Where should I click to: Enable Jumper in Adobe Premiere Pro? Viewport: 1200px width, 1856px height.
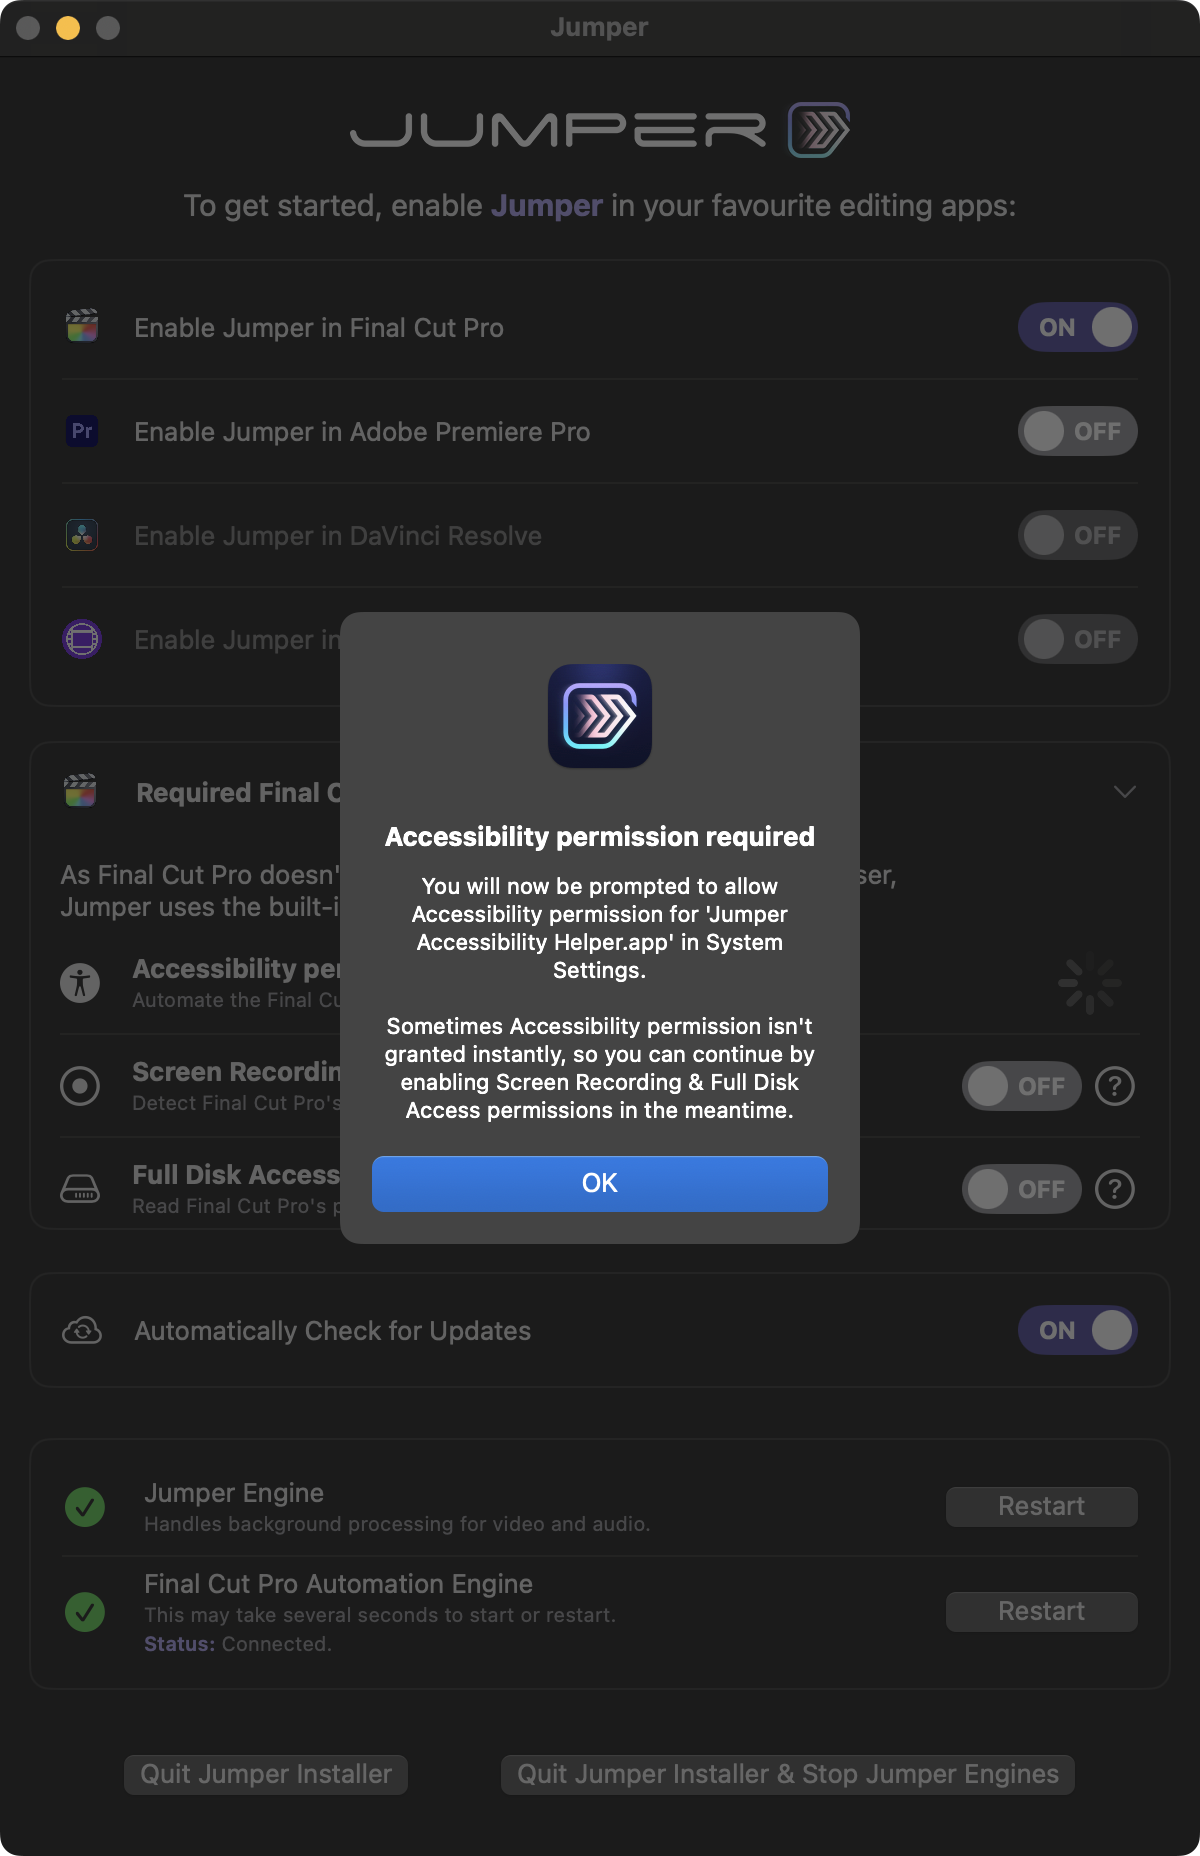[1077, 431]
